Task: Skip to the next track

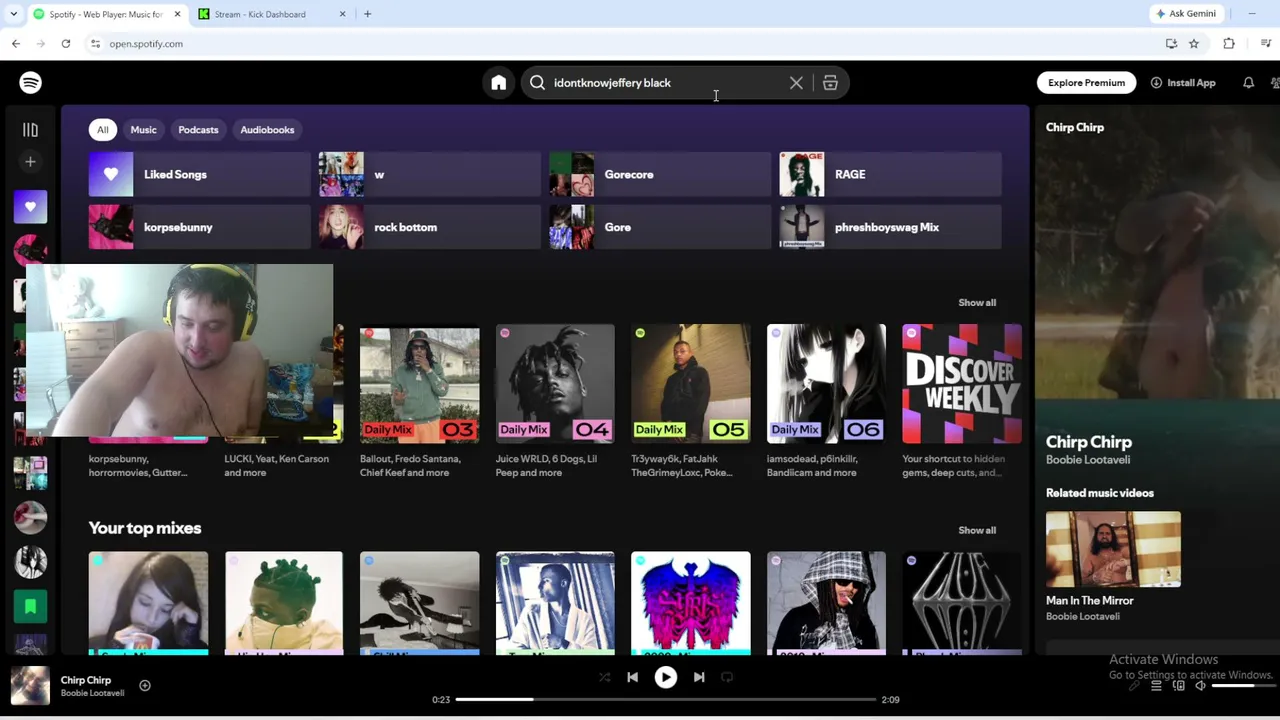Action: tap(699, 677)
